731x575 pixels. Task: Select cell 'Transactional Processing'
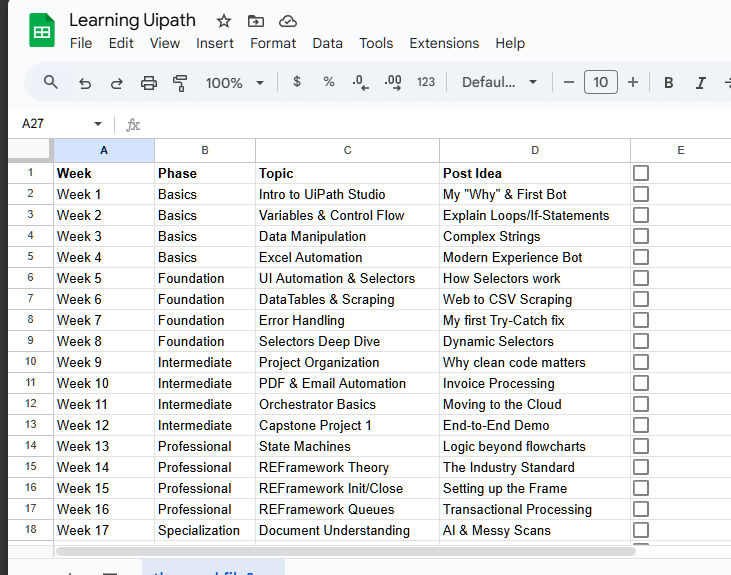pyautogui.click(x=535, y=509)
